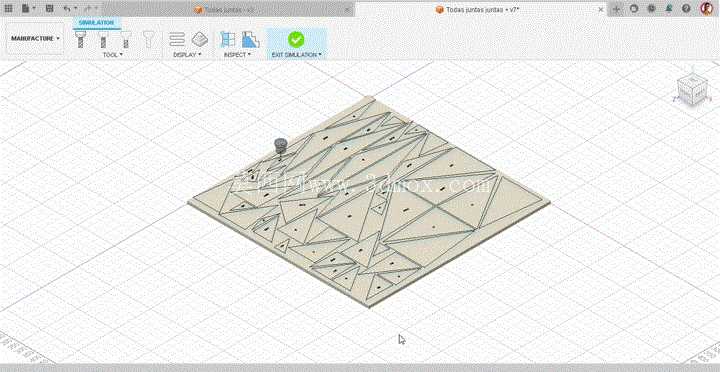Expand the undo history dropdown arrow

click(76, 9)
